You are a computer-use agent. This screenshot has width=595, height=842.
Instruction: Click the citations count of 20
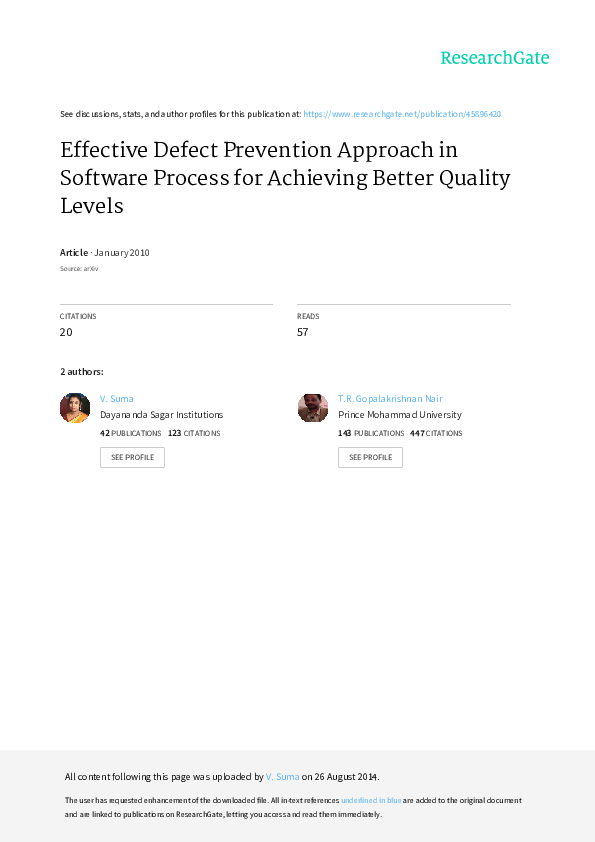point(66,332)
